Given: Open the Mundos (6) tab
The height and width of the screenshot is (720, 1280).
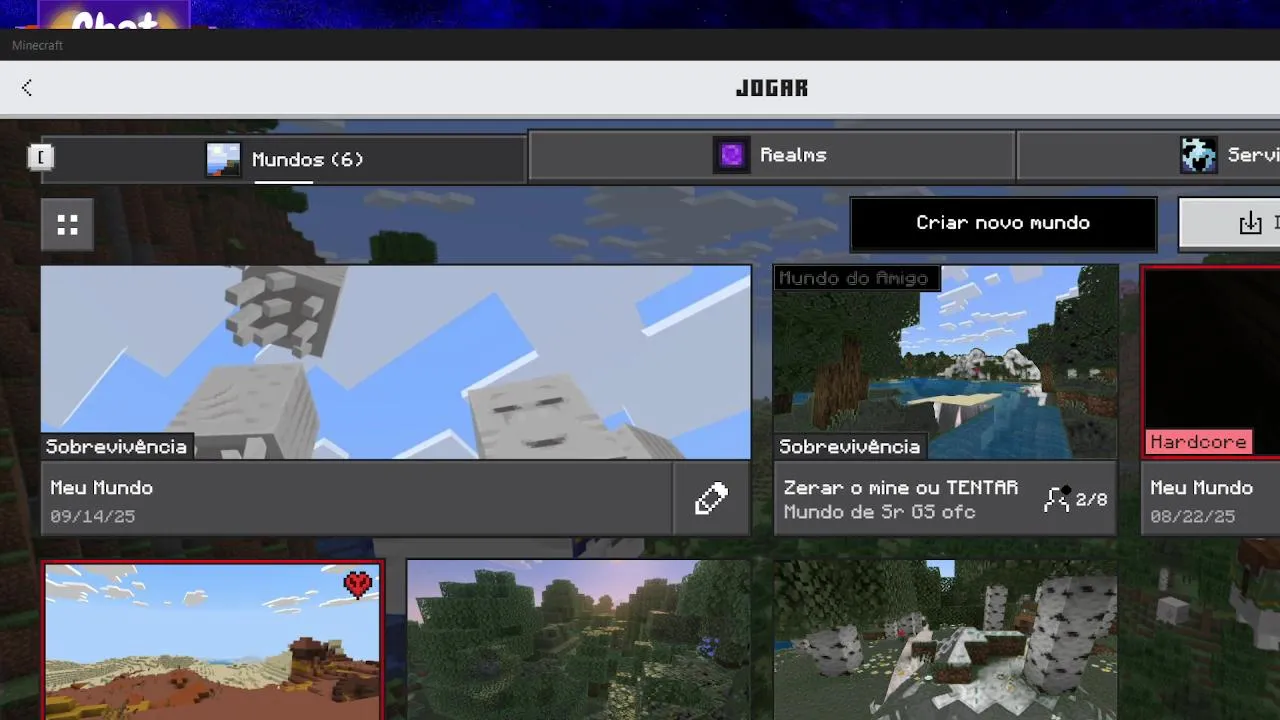Looking at the screenshot, I should (283, 159).
